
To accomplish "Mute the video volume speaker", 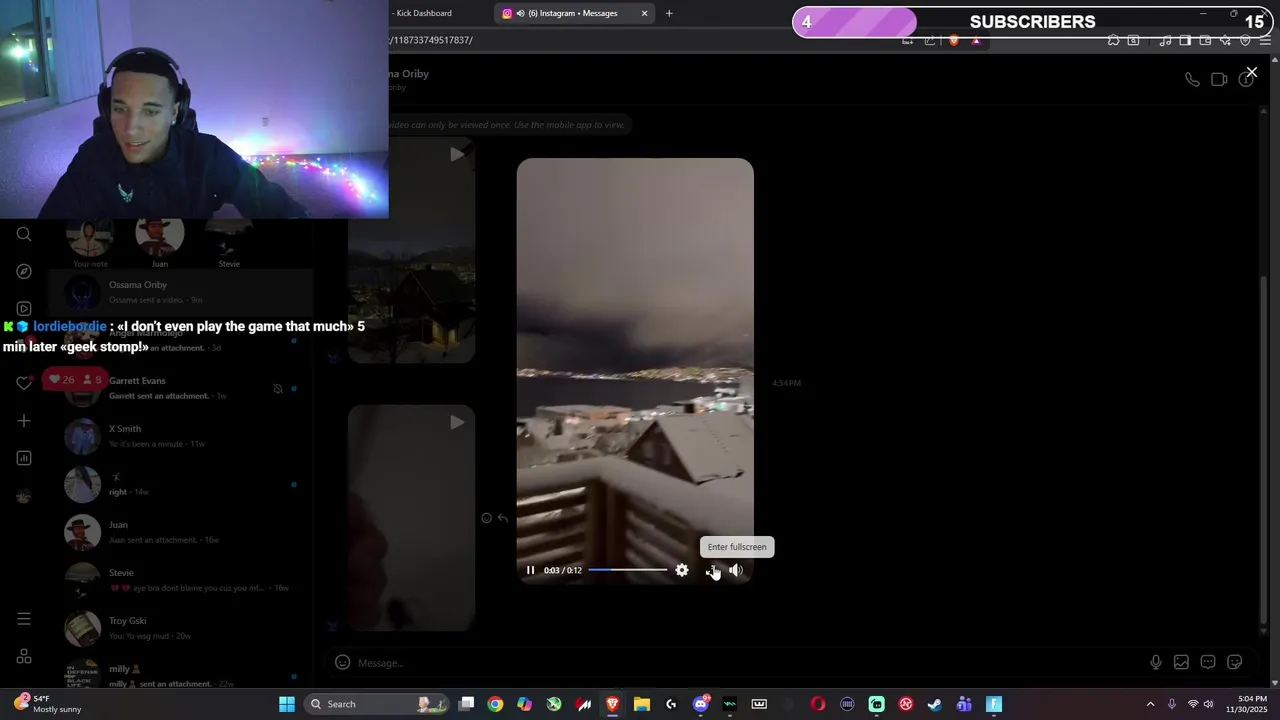I will [736, 570].
